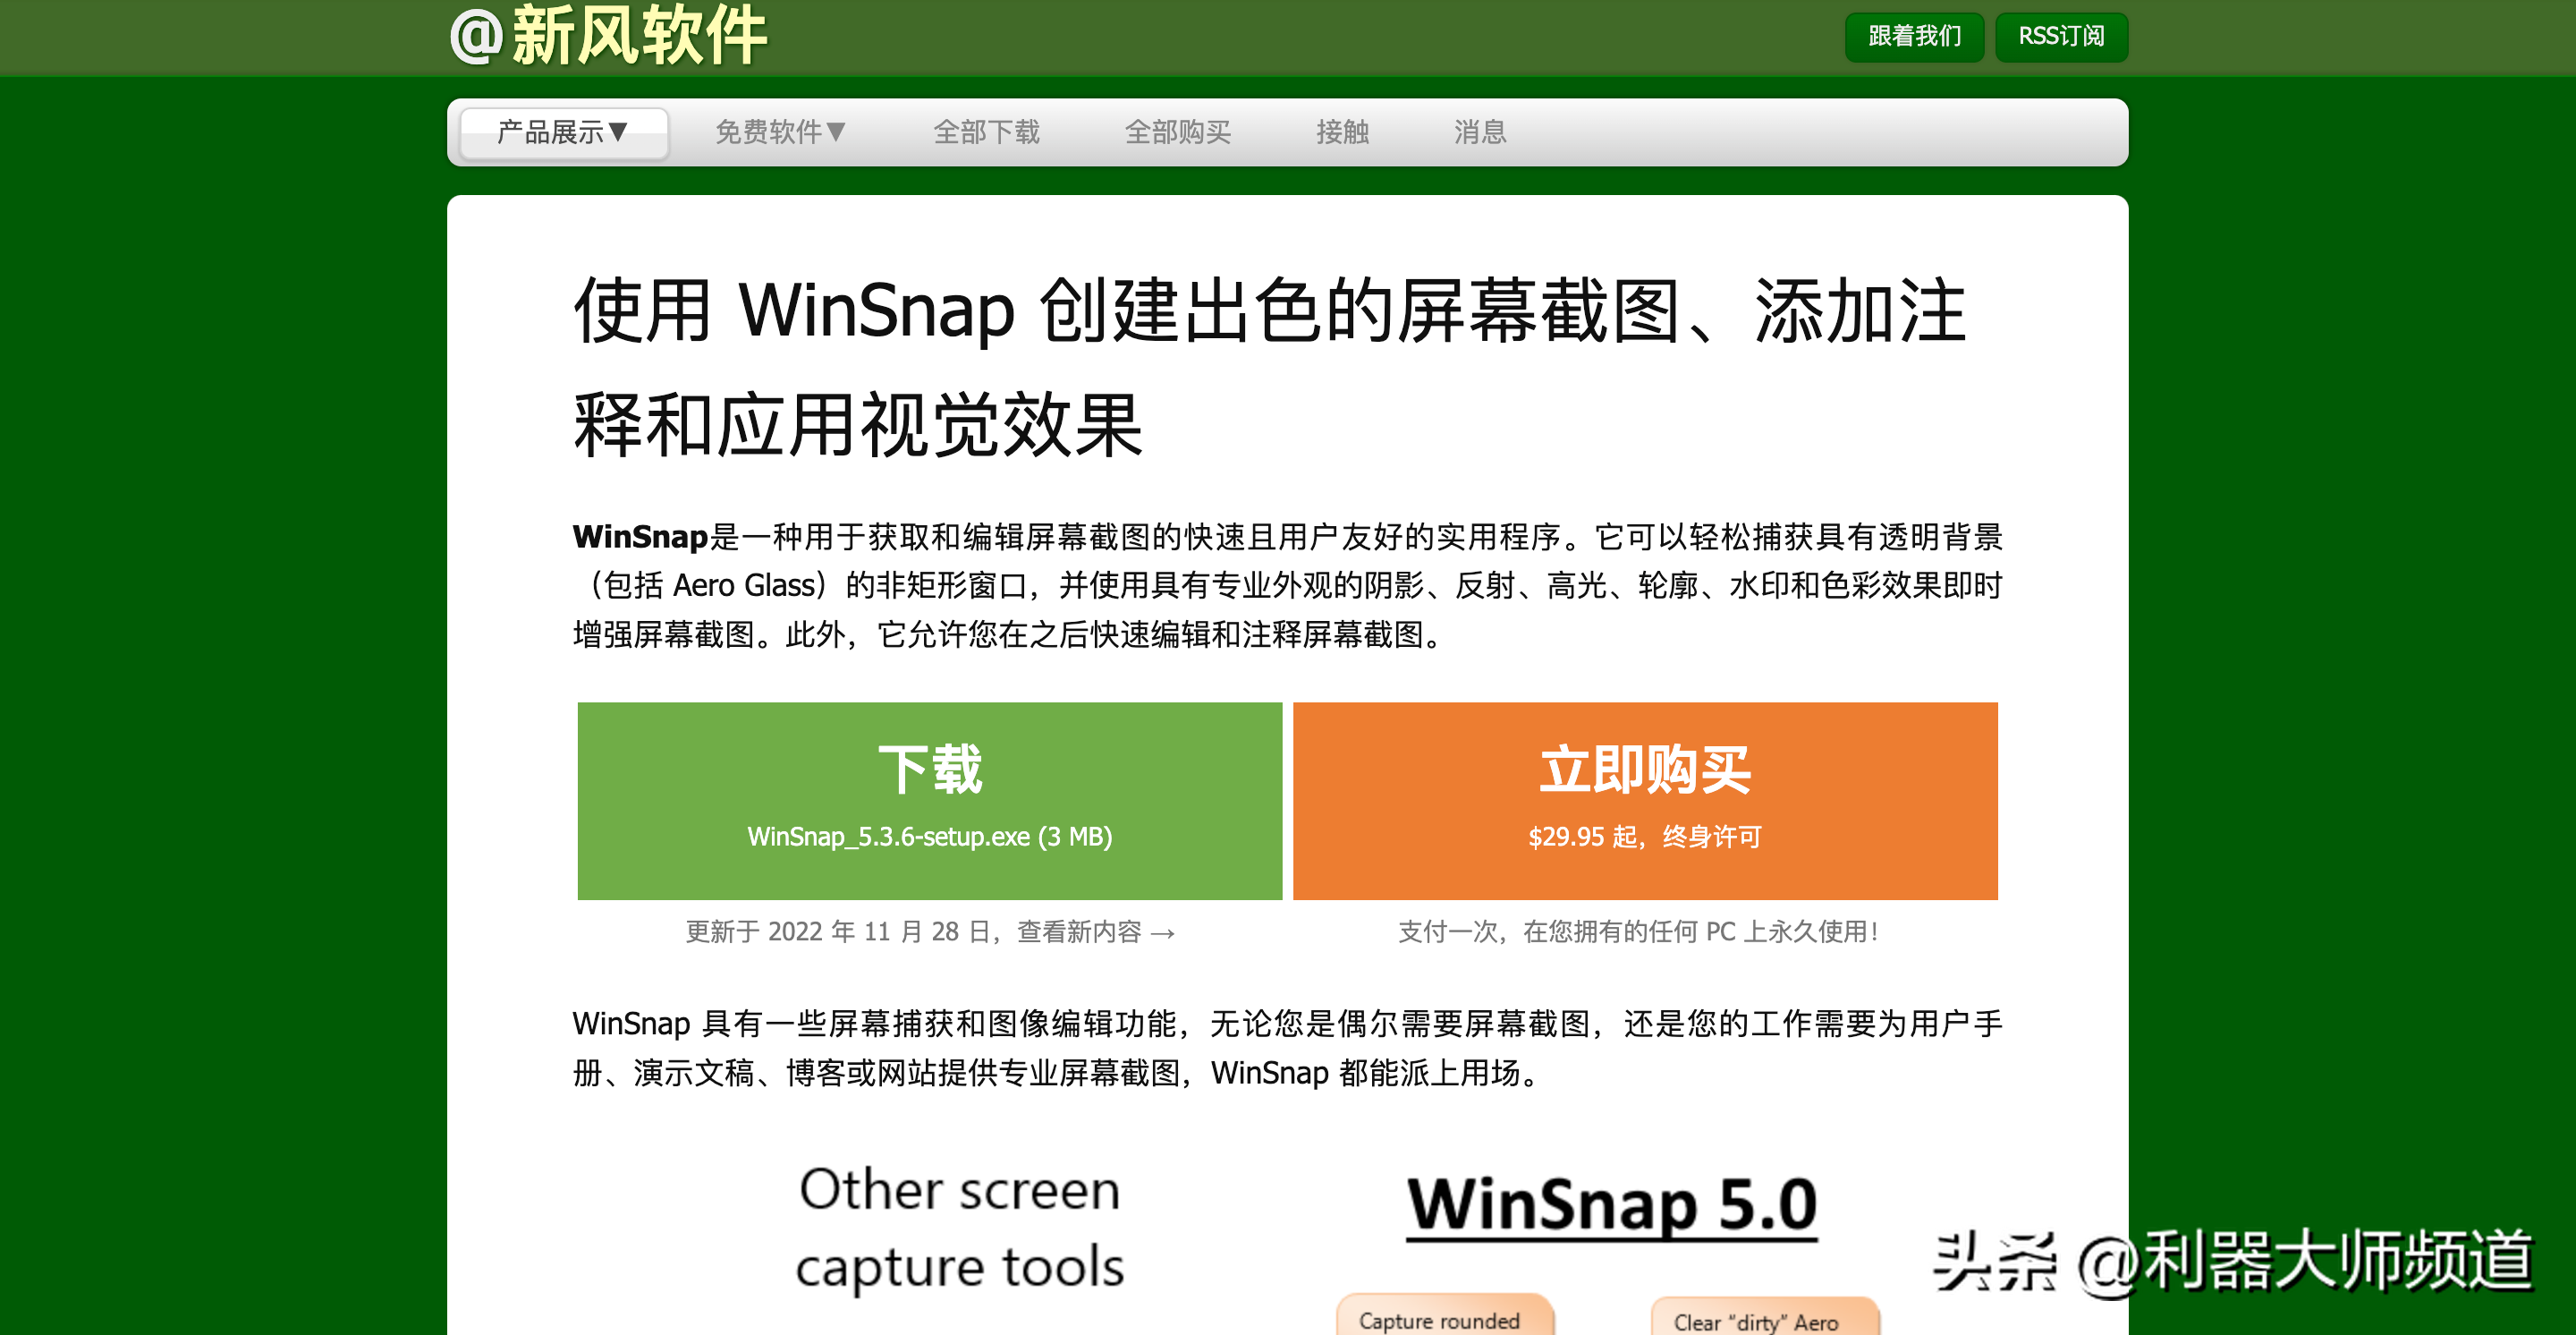Download WinSnap_5.3.6-setup.exe using green 下载 button

click(929, 800)
